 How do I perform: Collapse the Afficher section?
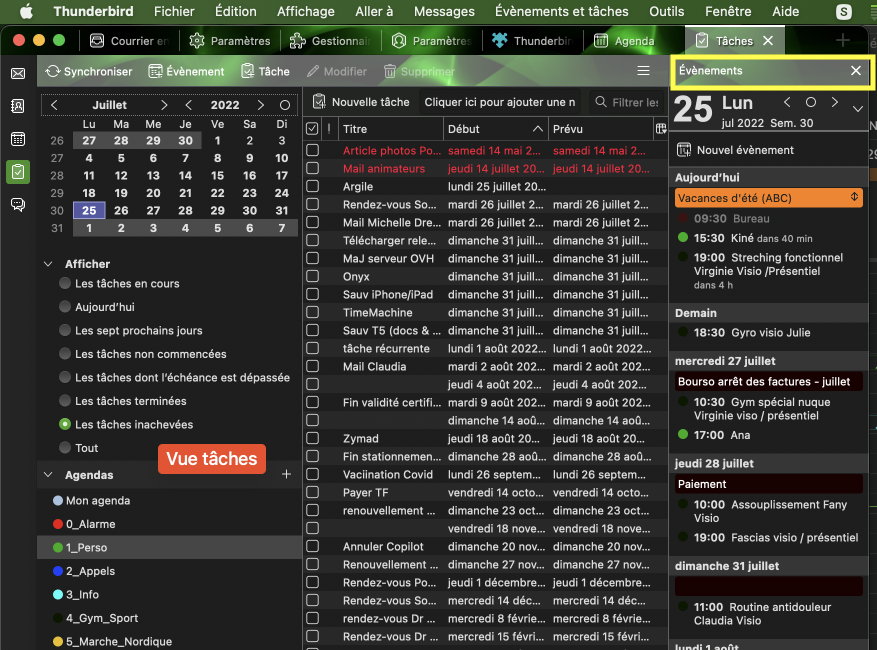48,264
